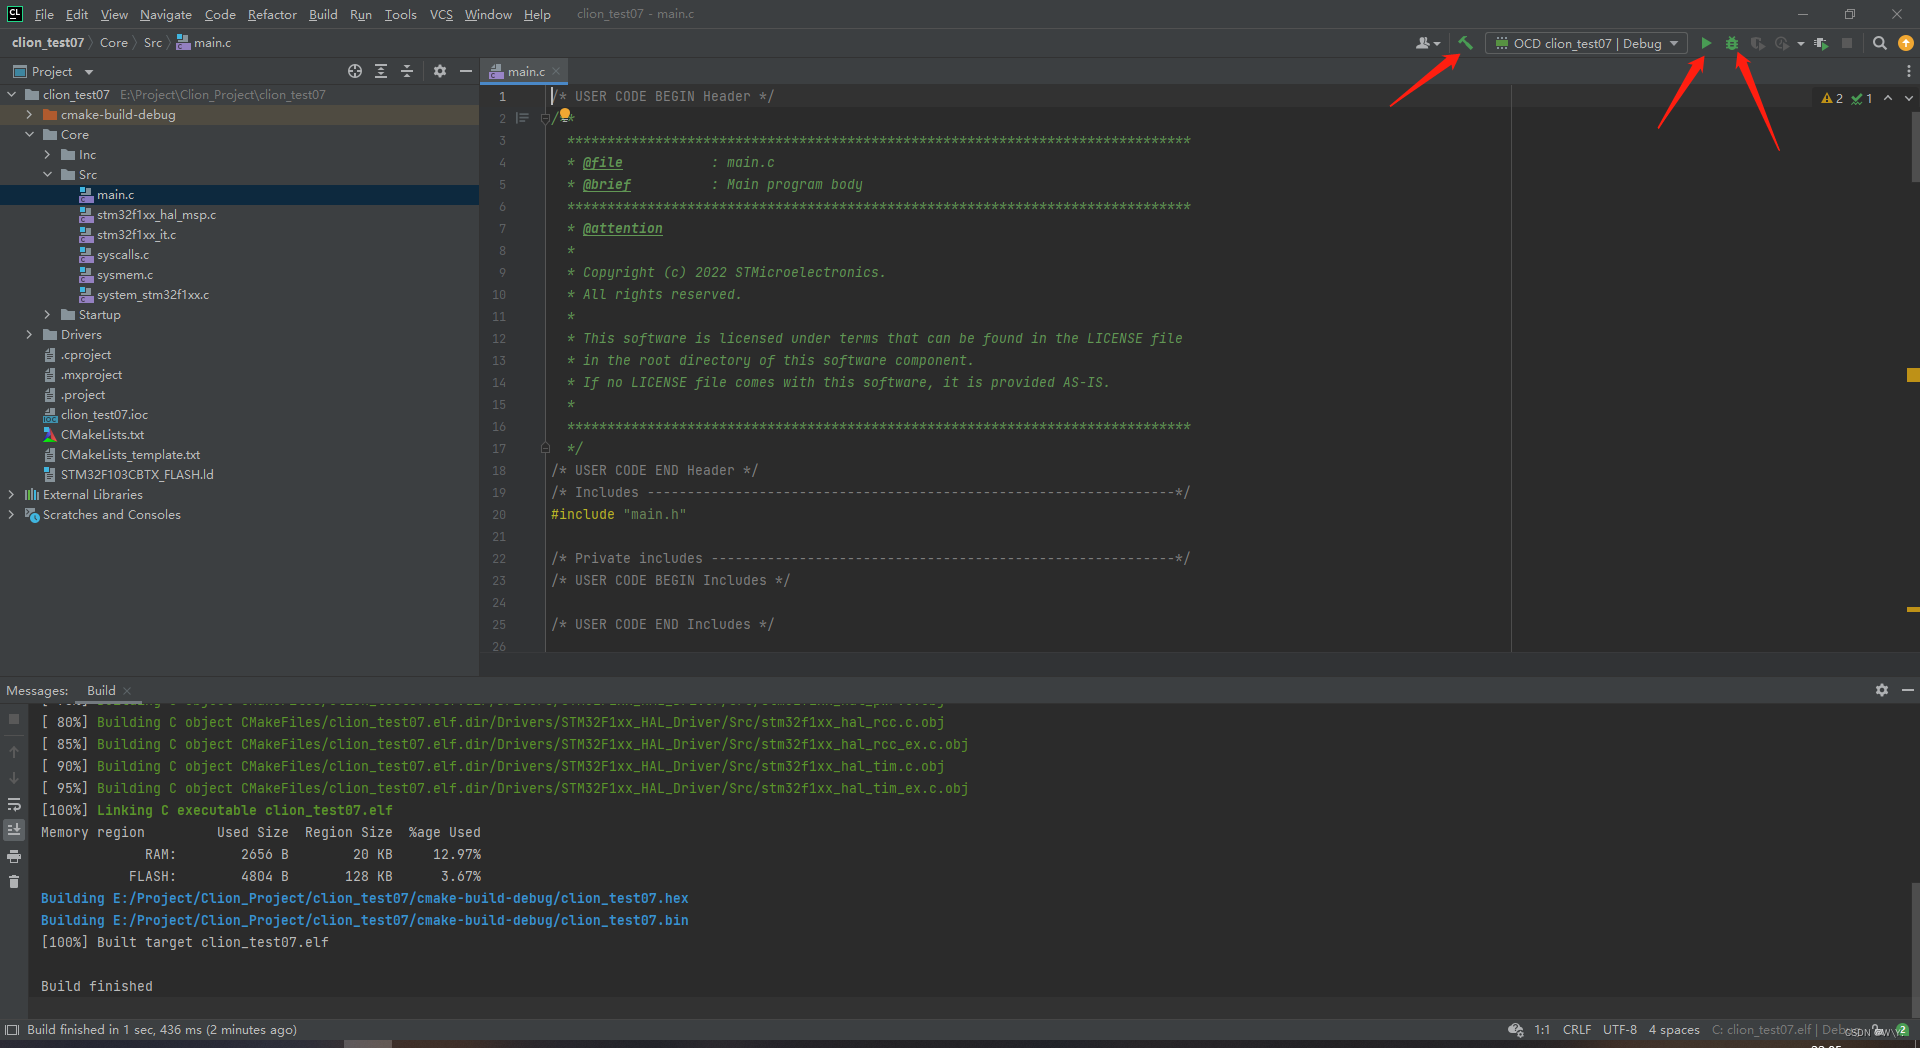Open Project panel settings gear icon
1920x1048 pixels.
(440, 71)
